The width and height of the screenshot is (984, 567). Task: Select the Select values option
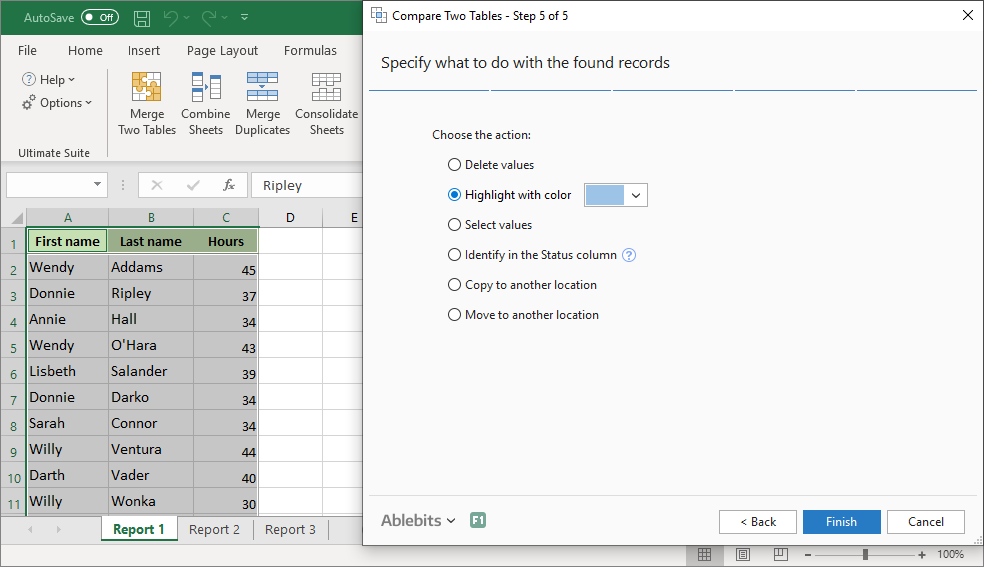click(x=489, y=225)
